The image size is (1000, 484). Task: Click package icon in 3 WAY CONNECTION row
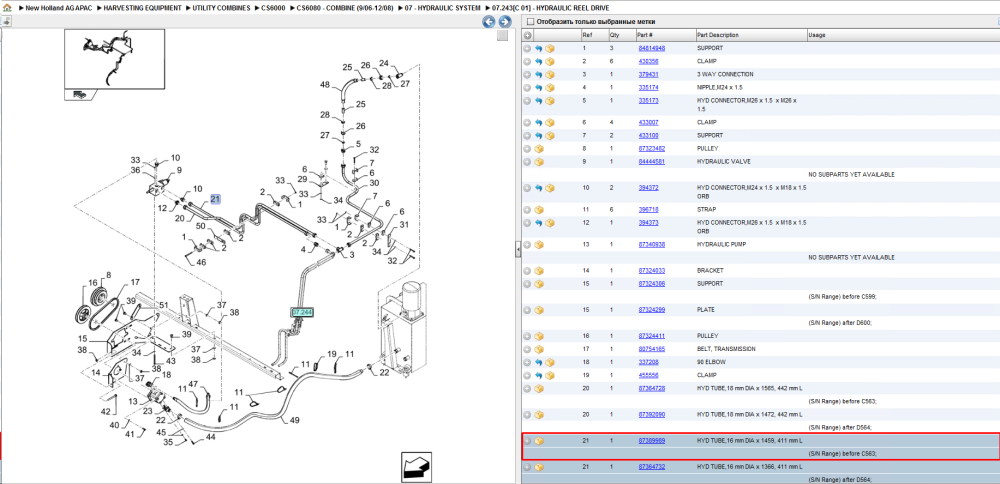click(x=550, y=75)
